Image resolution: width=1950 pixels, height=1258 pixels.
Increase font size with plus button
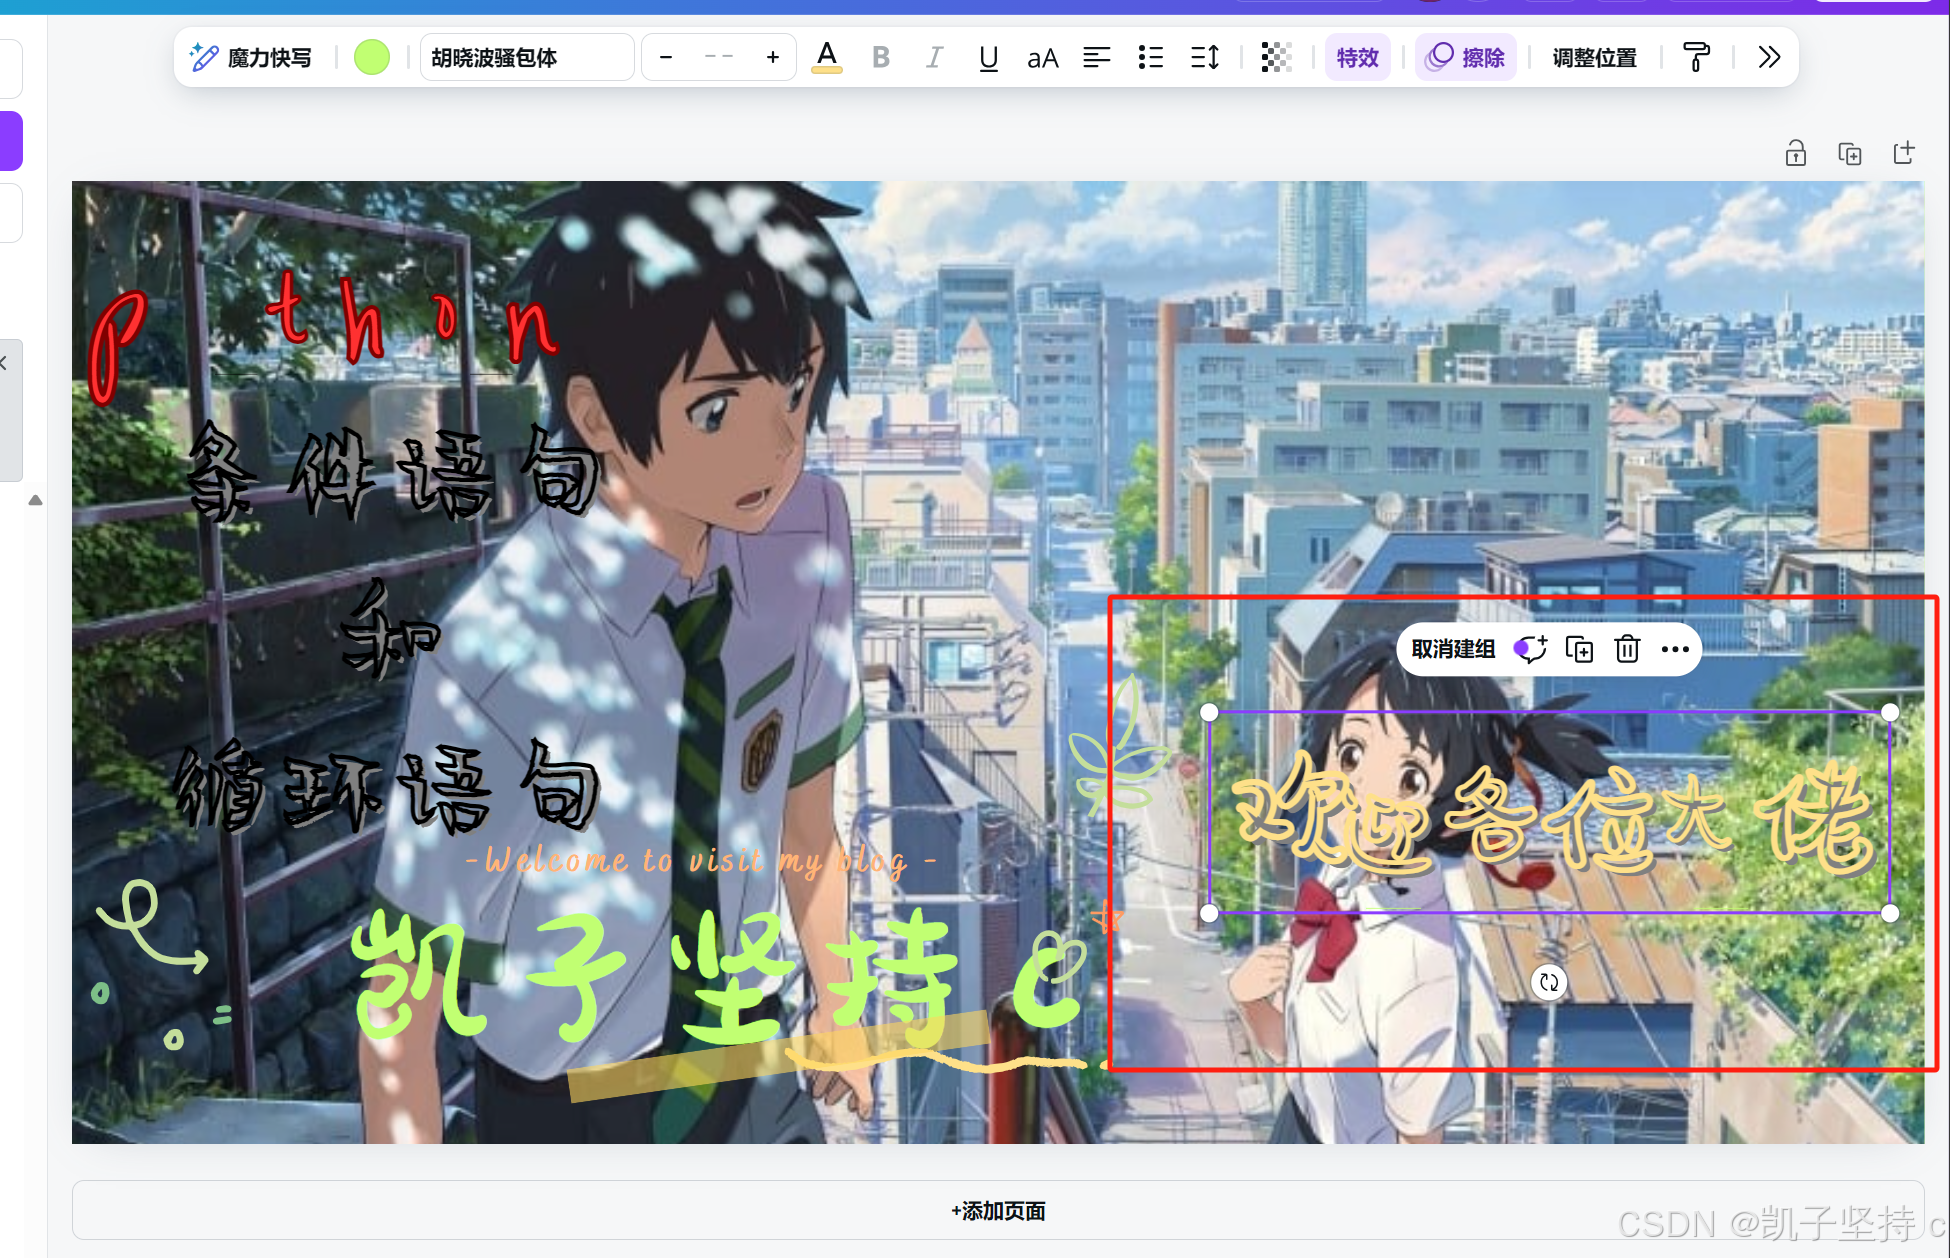point(772,58)
